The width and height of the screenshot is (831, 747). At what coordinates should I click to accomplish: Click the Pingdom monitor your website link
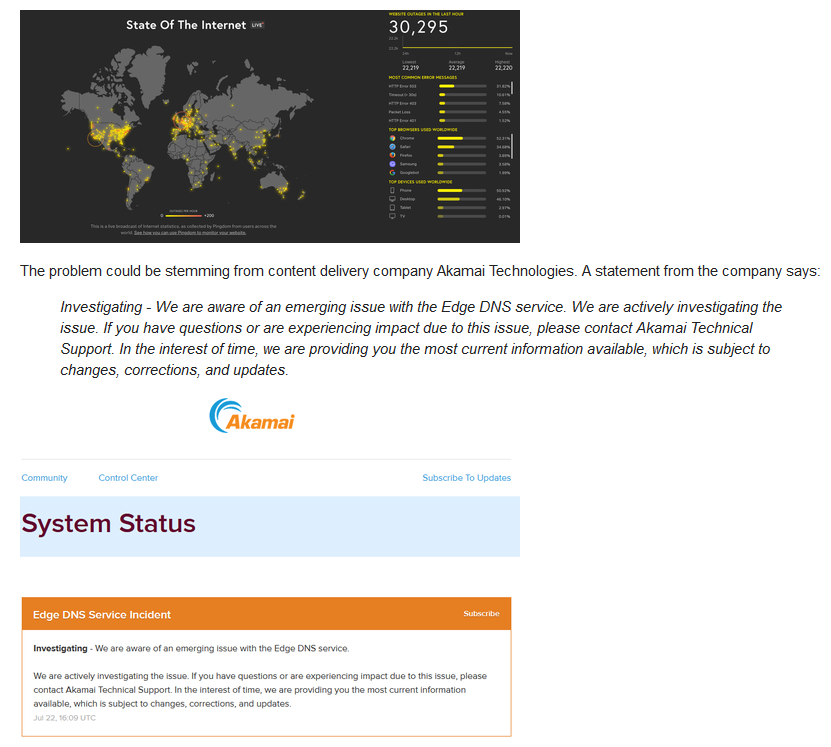pyautogui.click(x=190, y=233)
